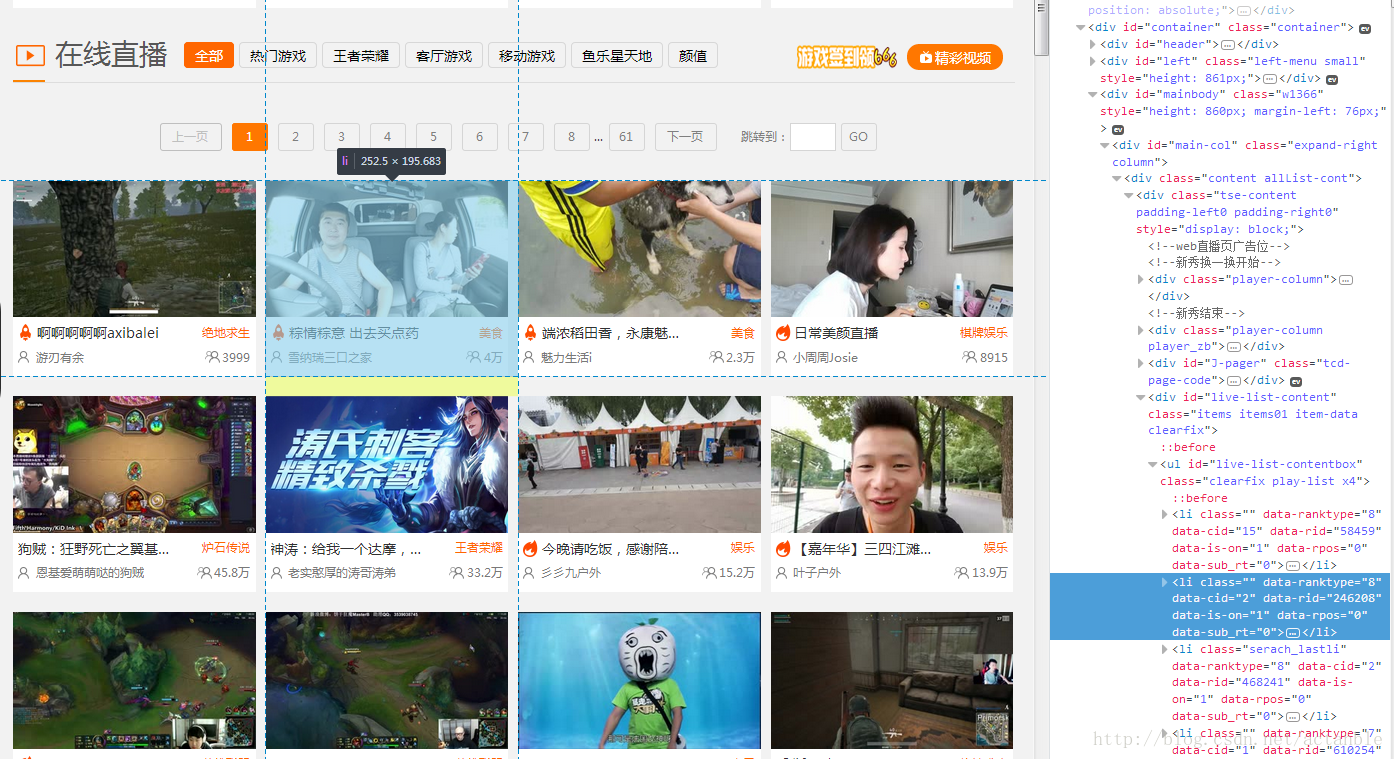This screenshot has width=1394, height=759.
Task: Expand the highlighted li with data-rid 246208
Action: click(1165, 582)
